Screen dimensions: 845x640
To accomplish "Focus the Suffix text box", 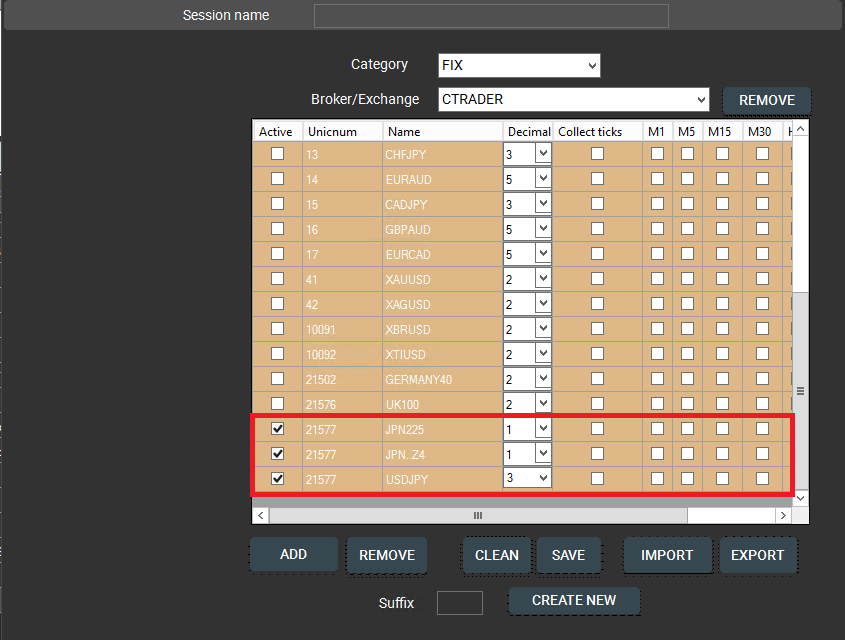I will click(x=460, y=603).
